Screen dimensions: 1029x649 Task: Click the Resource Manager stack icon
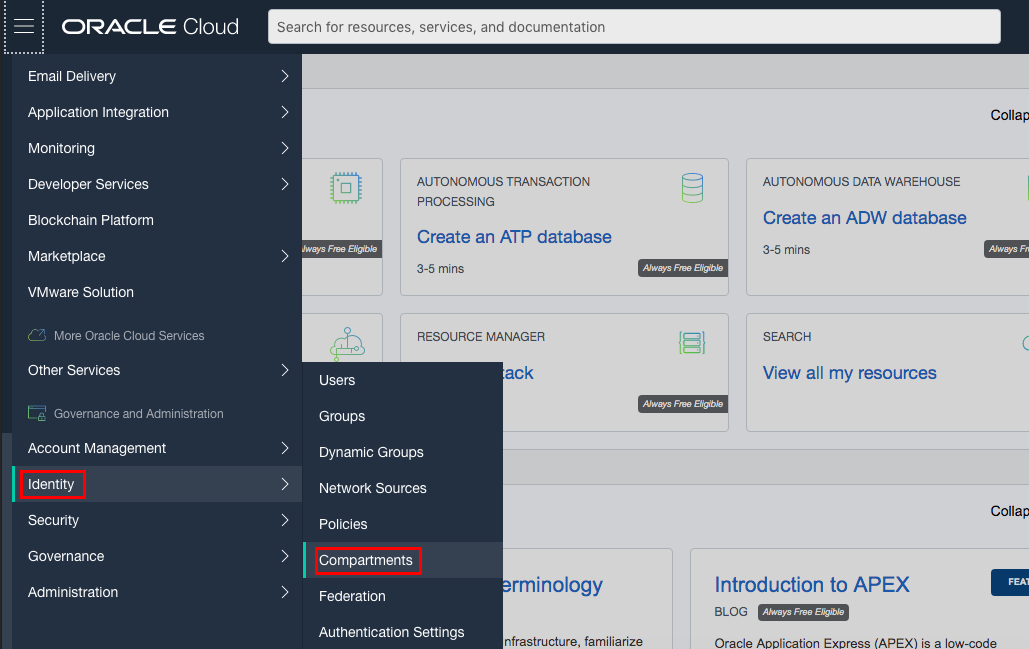pyautogui.click(x=692, y=343)
